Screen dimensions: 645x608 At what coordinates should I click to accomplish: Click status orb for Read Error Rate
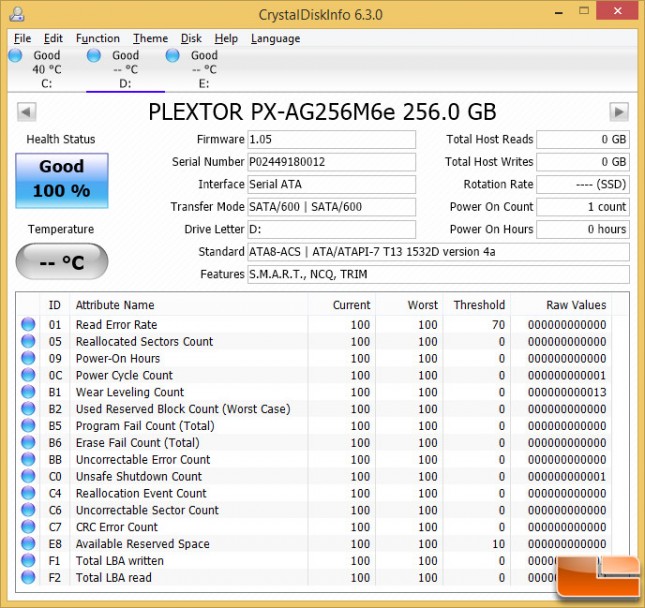click(x=28, y=324)
